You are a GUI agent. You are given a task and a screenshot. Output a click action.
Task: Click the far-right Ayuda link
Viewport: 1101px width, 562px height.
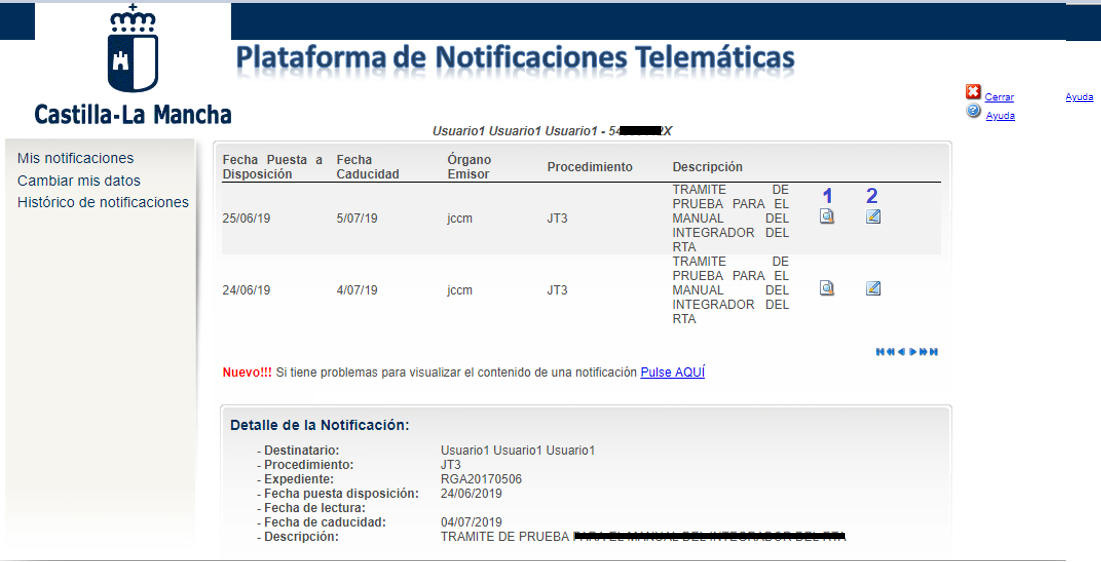pyautogui.click(x=1079, y=97)
